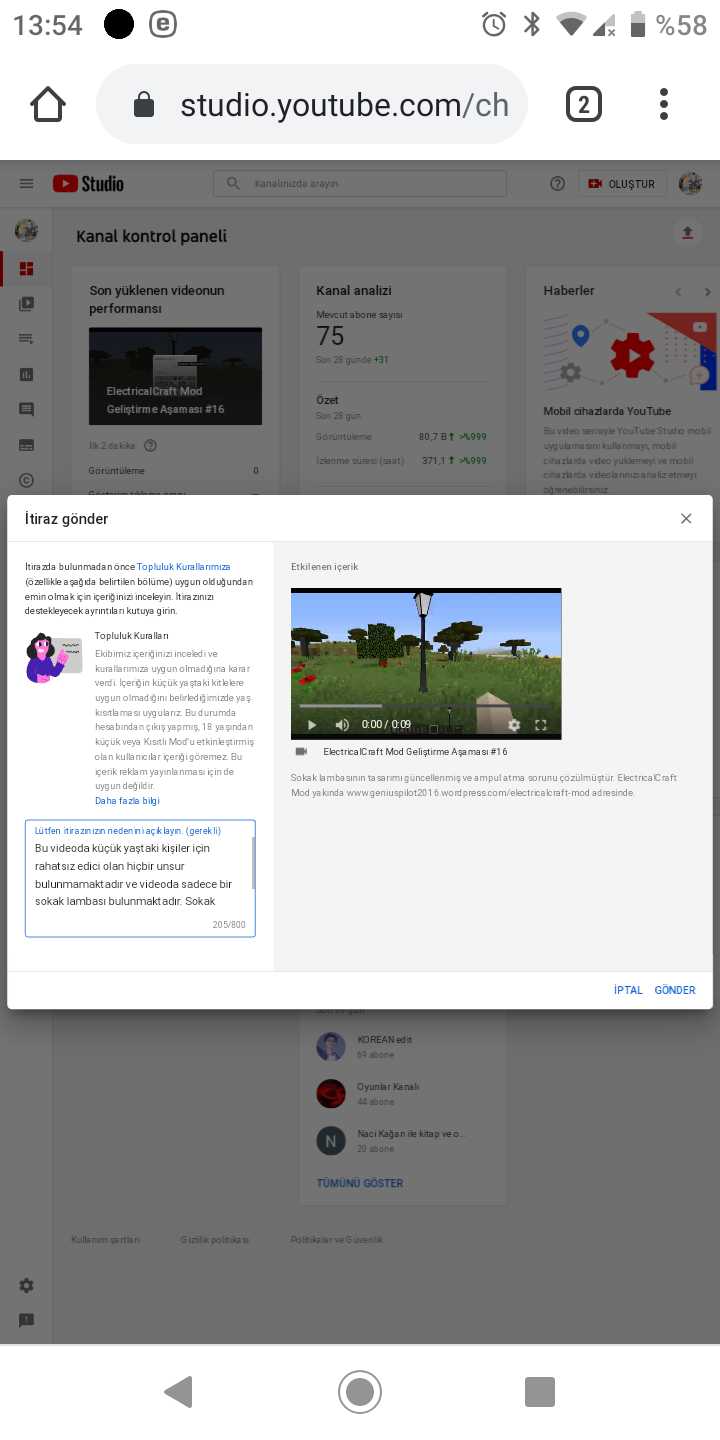Open video player settings gear
This screenshot has width=720, height=1440.
click(x=514, y=725)
